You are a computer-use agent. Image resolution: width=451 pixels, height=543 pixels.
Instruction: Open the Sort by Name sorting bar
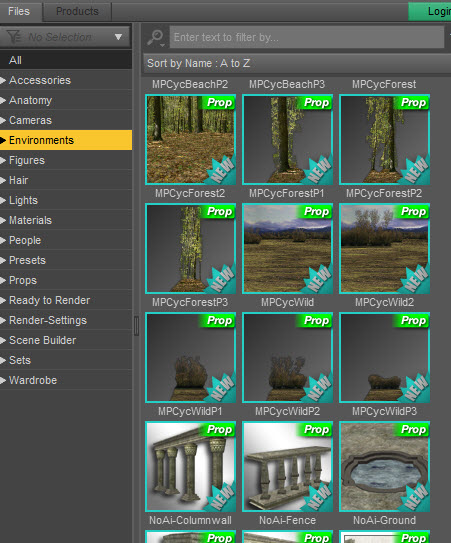pos(297,63)
